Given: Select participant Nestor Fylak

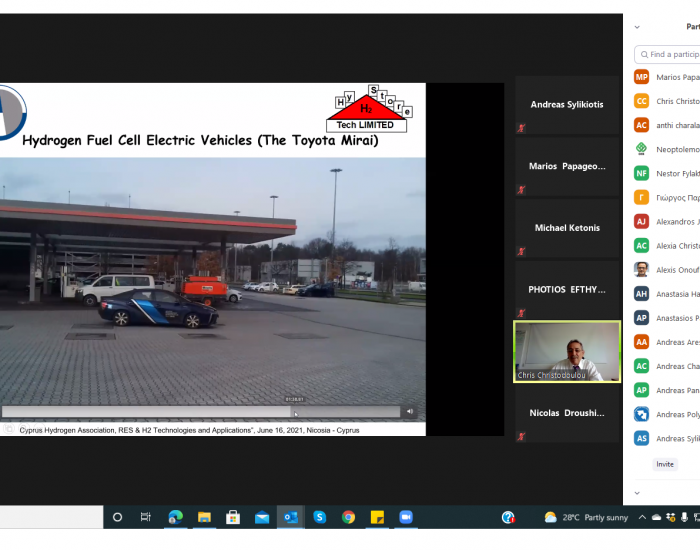Looking at the screenshot, I should pyautogui.click(x=667, y=174).
